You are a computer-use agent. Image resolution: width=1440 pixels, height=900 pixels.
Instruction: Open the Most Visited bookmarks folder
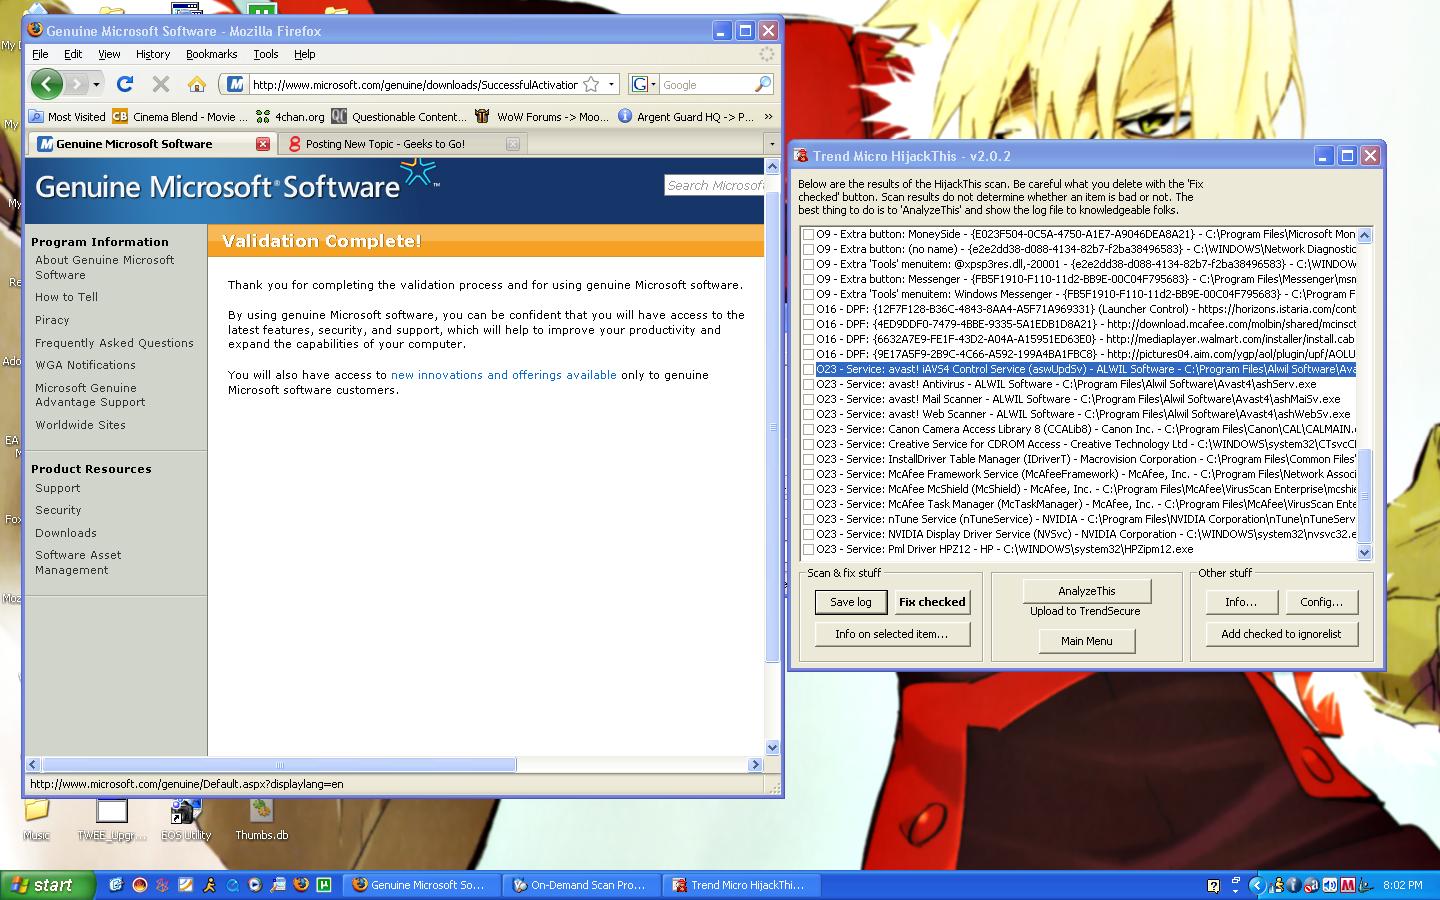pos(67,116)
